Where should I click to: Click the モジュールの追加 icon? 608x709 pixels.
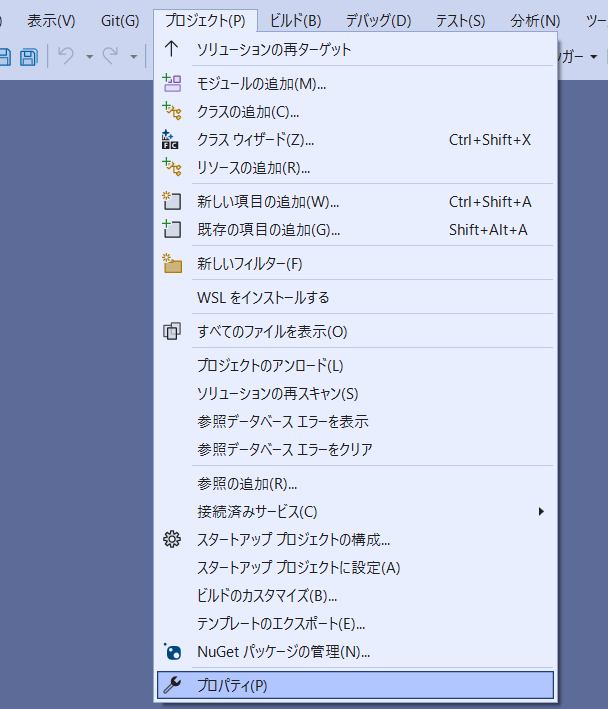coord(172,84)
